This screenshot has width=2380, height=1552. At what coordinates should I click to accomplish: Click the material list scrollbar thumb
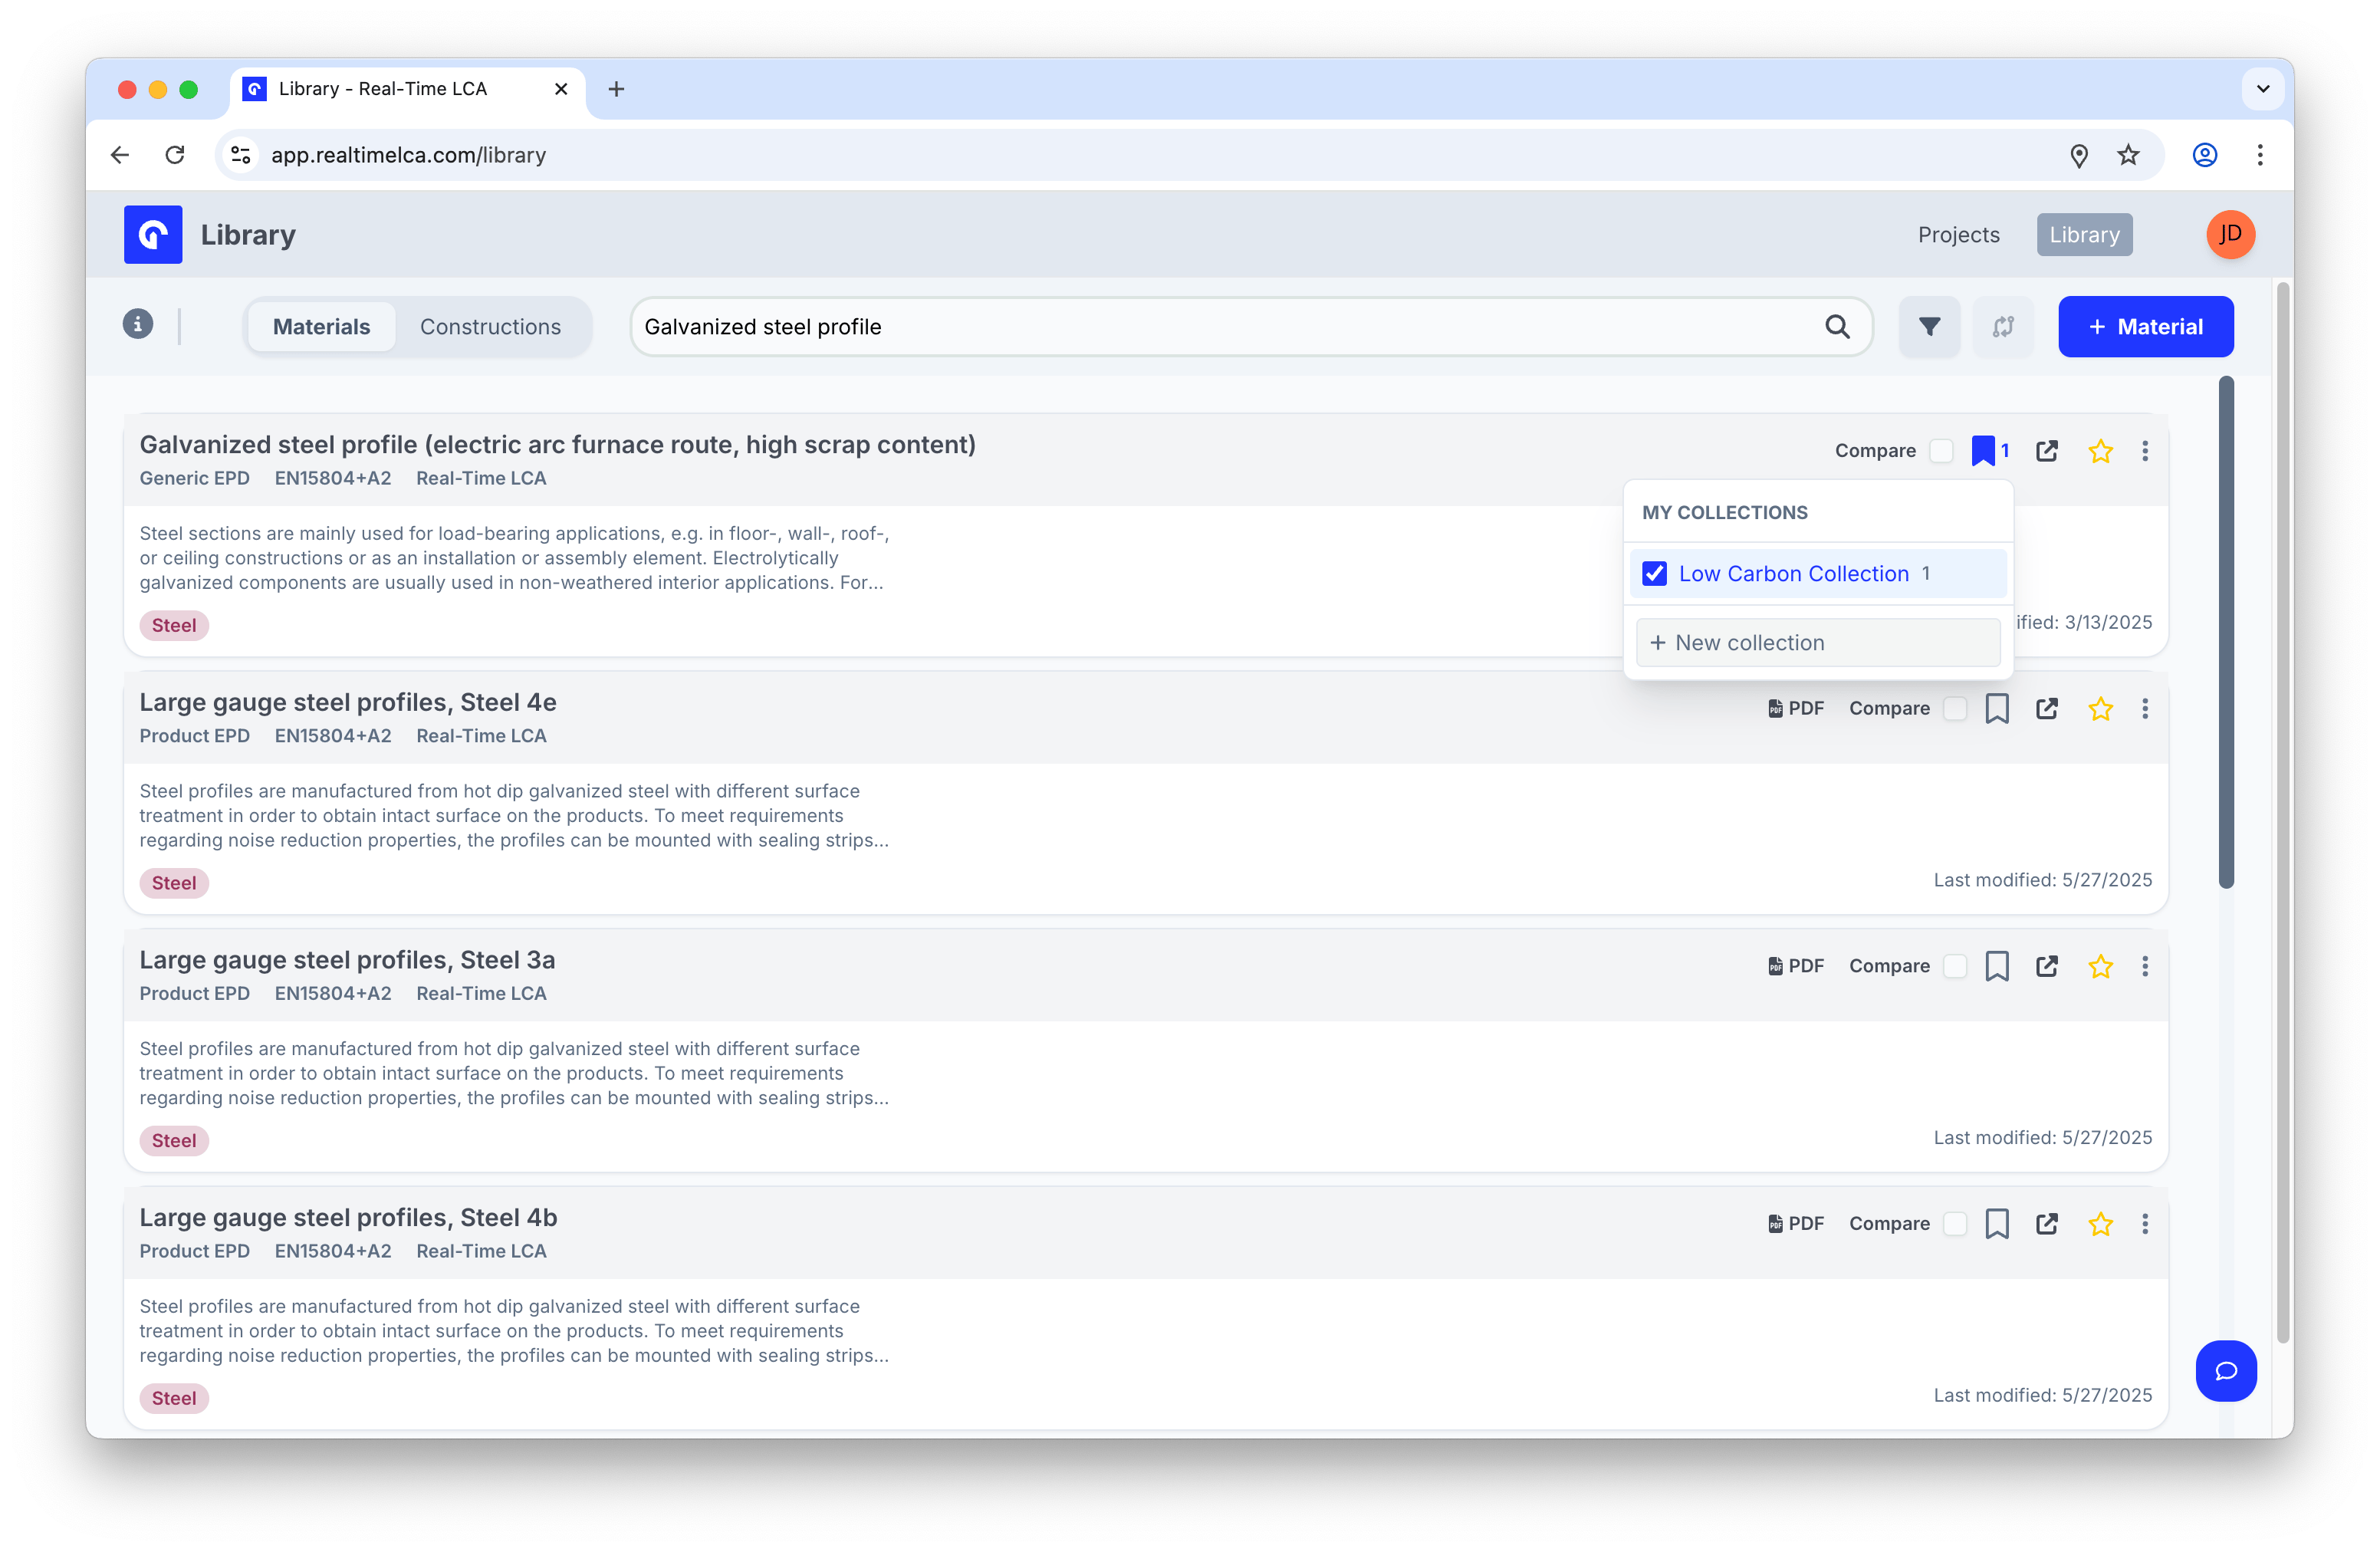(x=2226, y=633)
